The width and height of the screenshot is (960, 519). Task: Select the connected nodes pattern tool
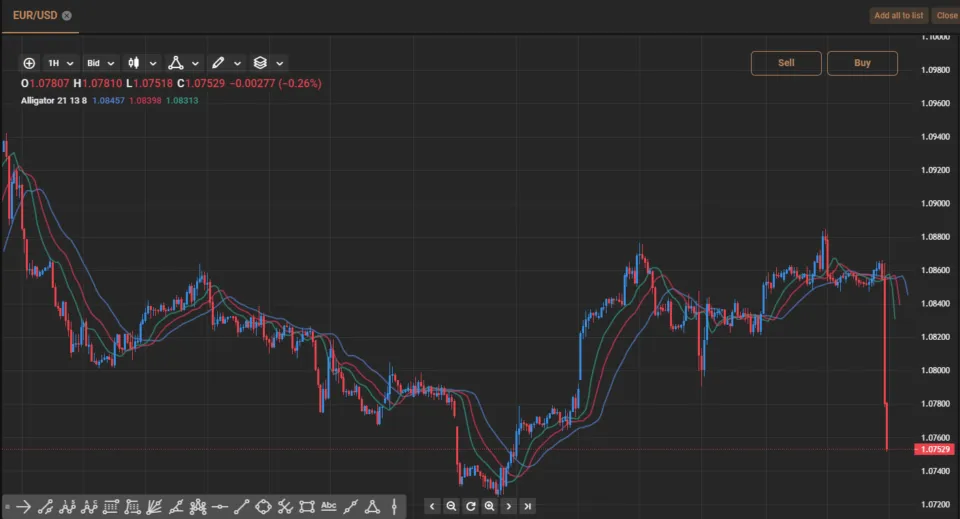point(198,507)
